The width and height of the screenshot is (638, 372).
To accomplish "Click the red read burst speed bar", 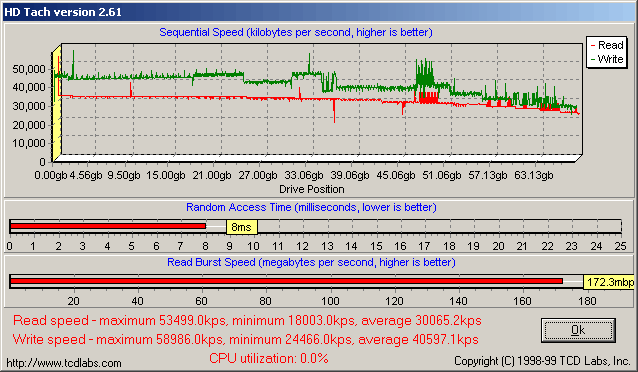I will [286, 281].
